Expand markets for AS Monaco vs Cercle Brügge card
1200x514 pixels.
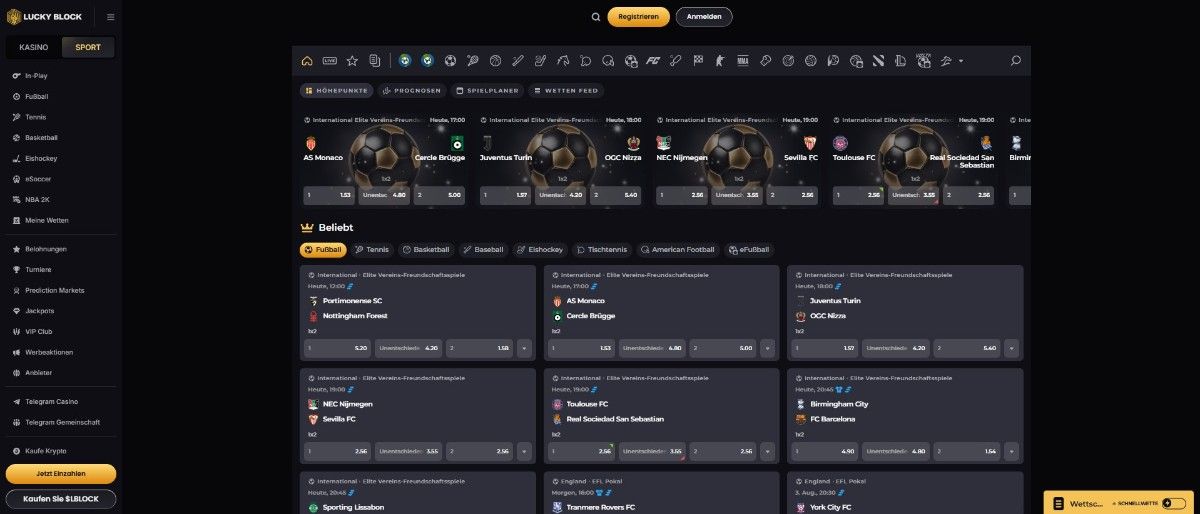768,348
